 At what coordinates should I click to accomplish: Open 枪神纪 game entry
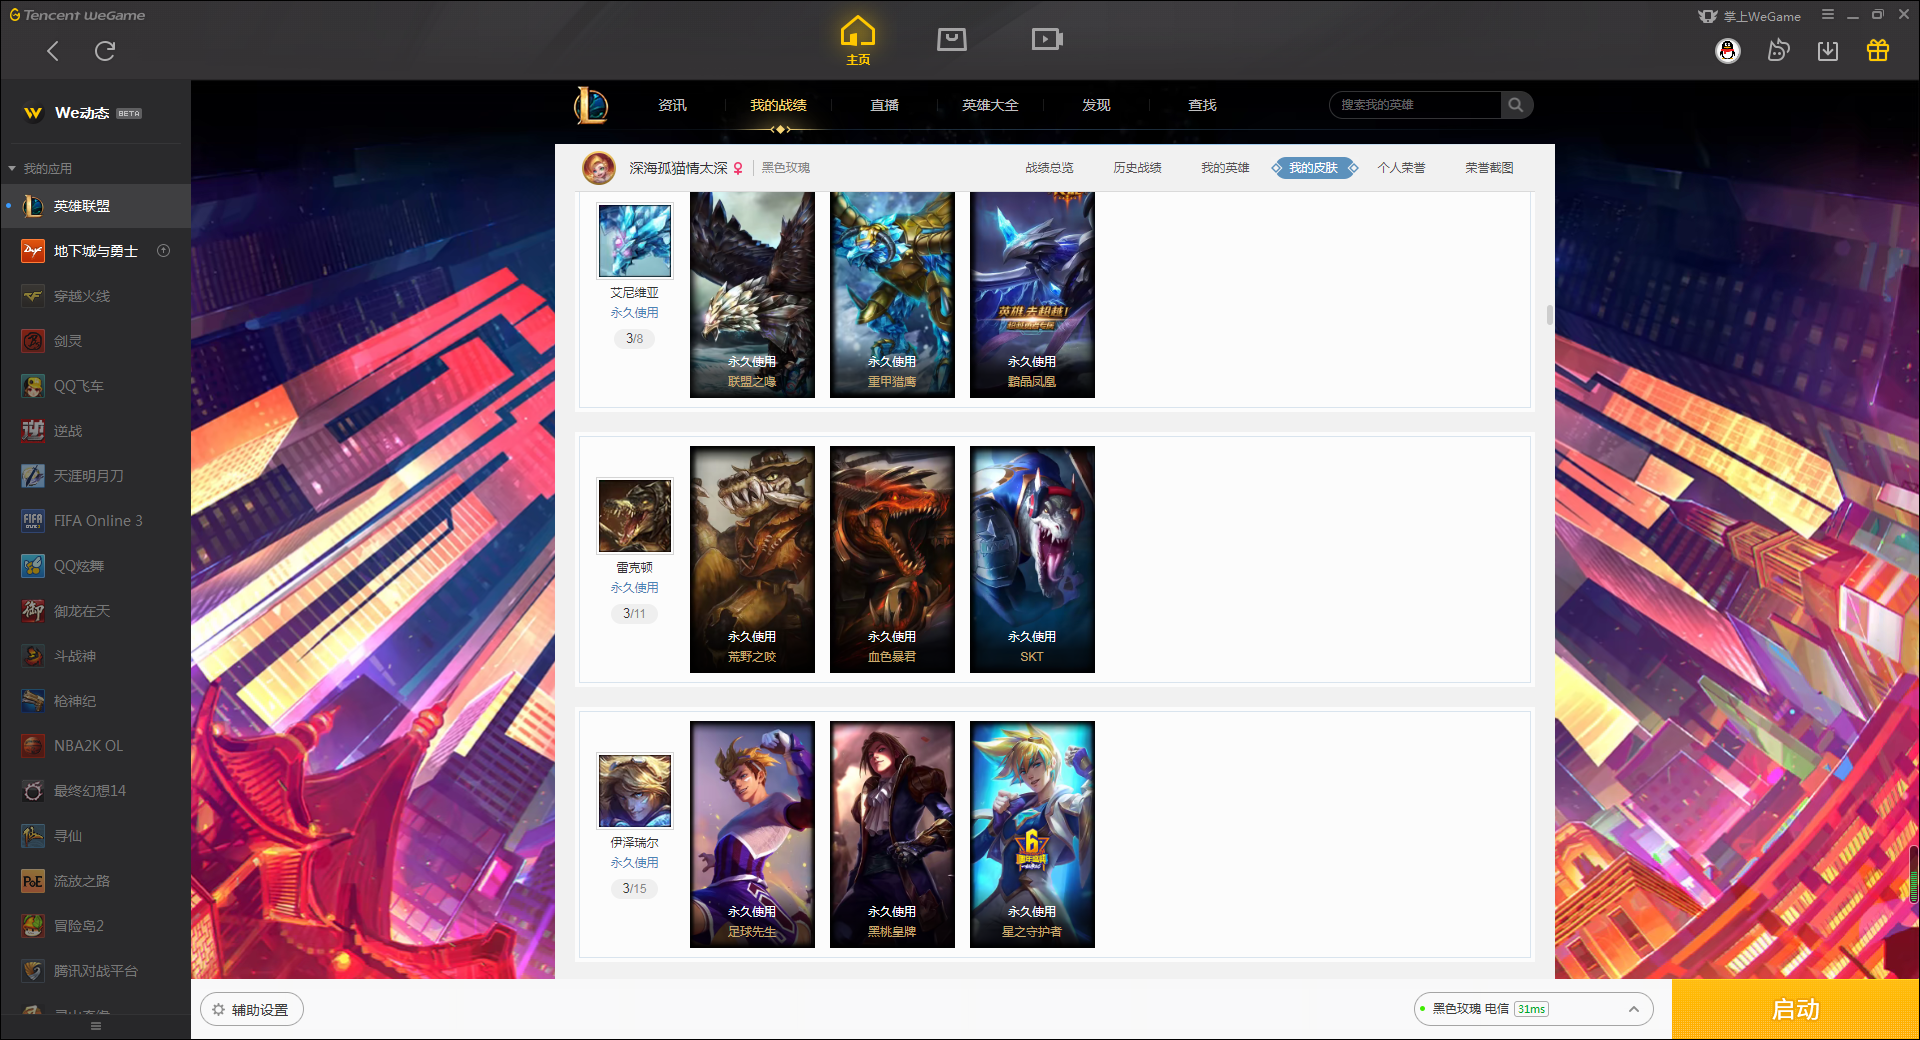95,701
